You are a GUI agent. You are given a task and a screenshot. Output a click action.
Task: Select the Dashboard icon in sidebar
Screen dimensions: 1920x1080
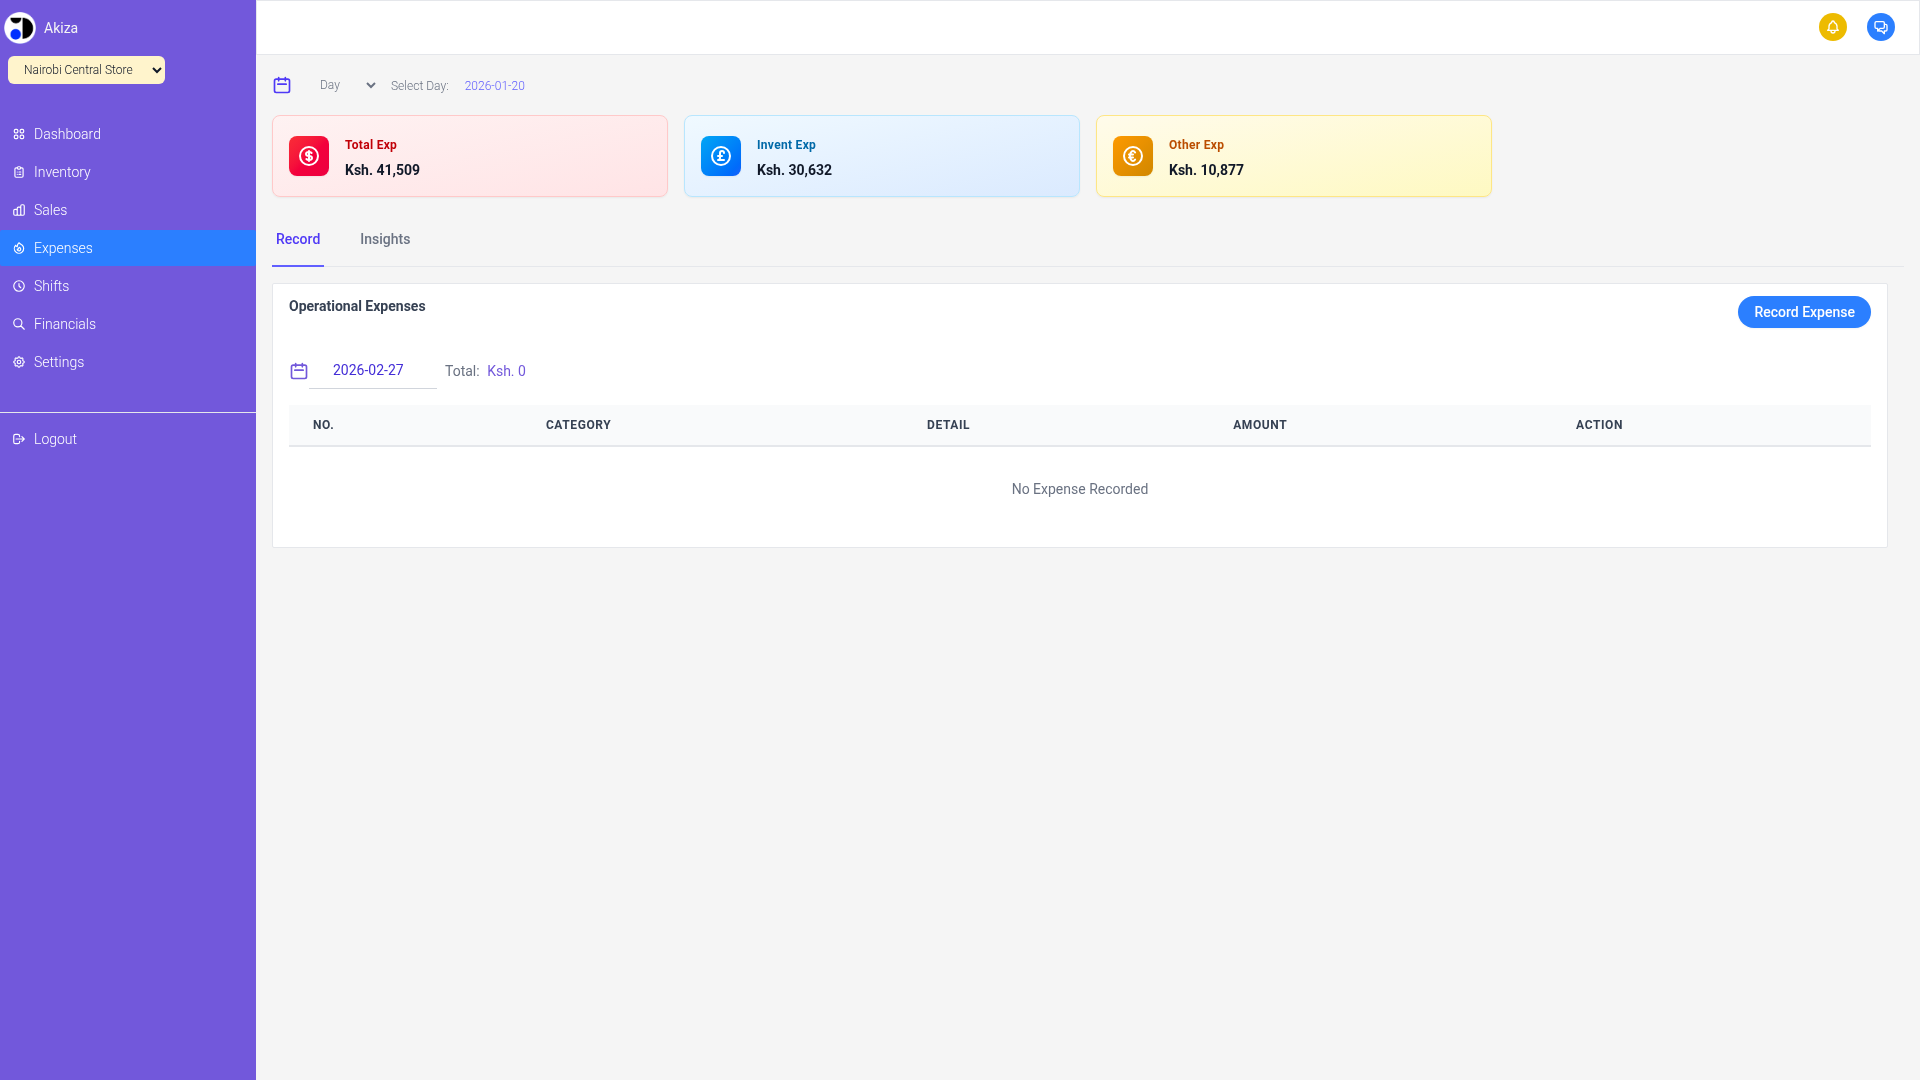(18, 134)
